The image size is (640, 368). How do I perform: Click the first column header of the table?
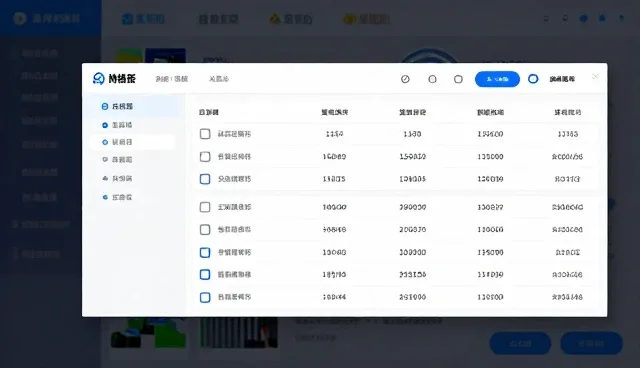point(209,112)
